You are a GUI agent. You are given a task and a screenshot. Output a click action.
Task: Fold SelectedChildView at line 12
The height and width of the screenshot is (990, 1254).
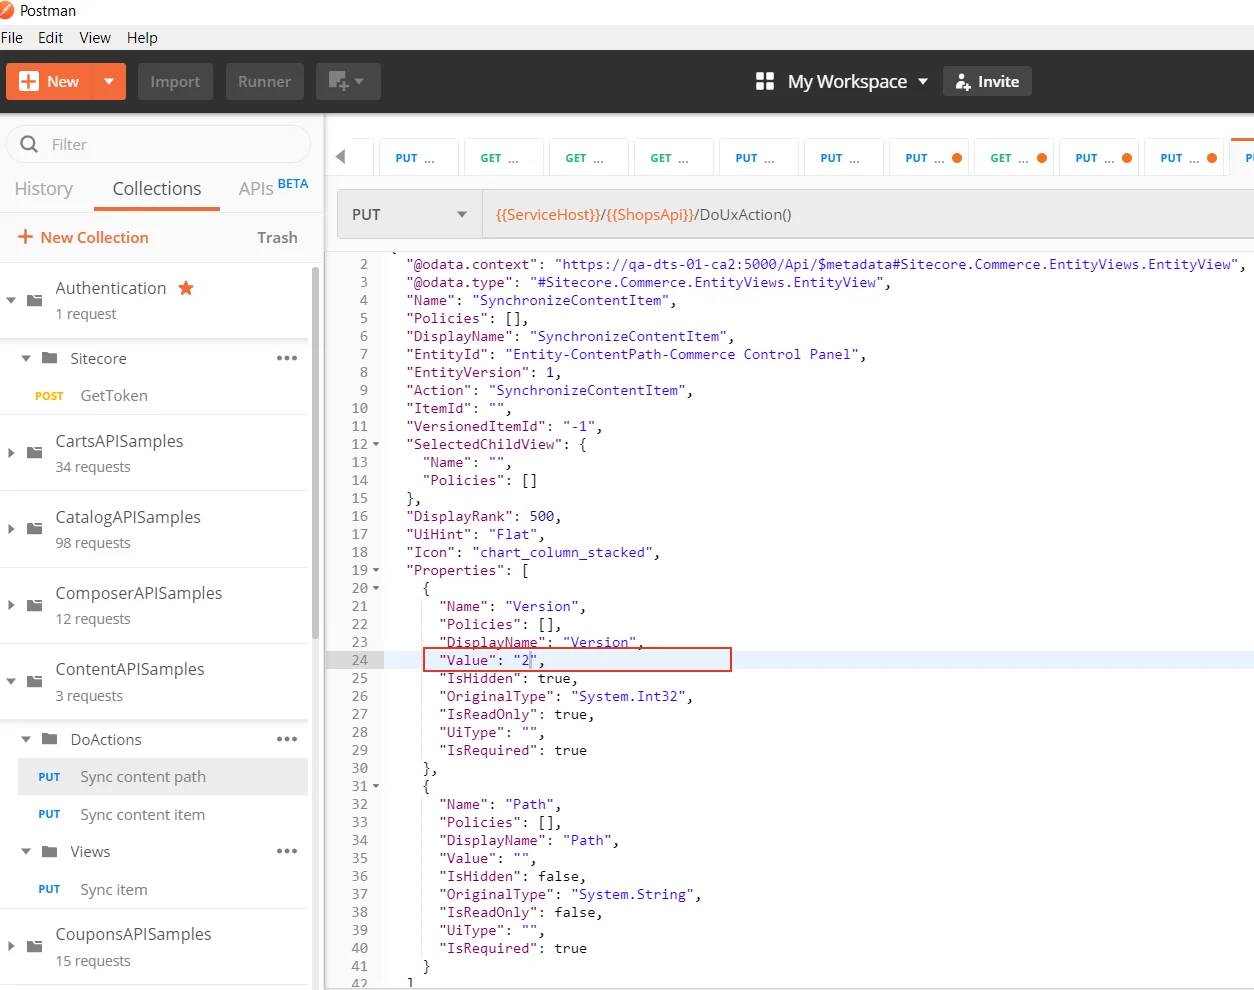(376, 444)
